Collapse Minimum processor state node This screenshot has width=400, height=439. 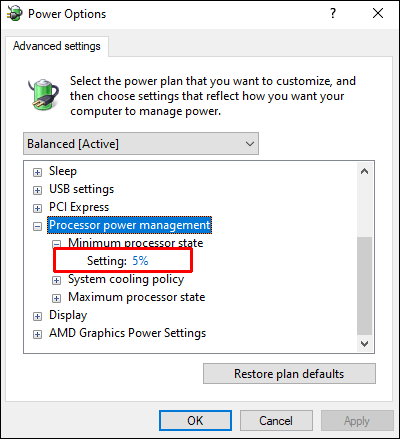click(56, 244)
